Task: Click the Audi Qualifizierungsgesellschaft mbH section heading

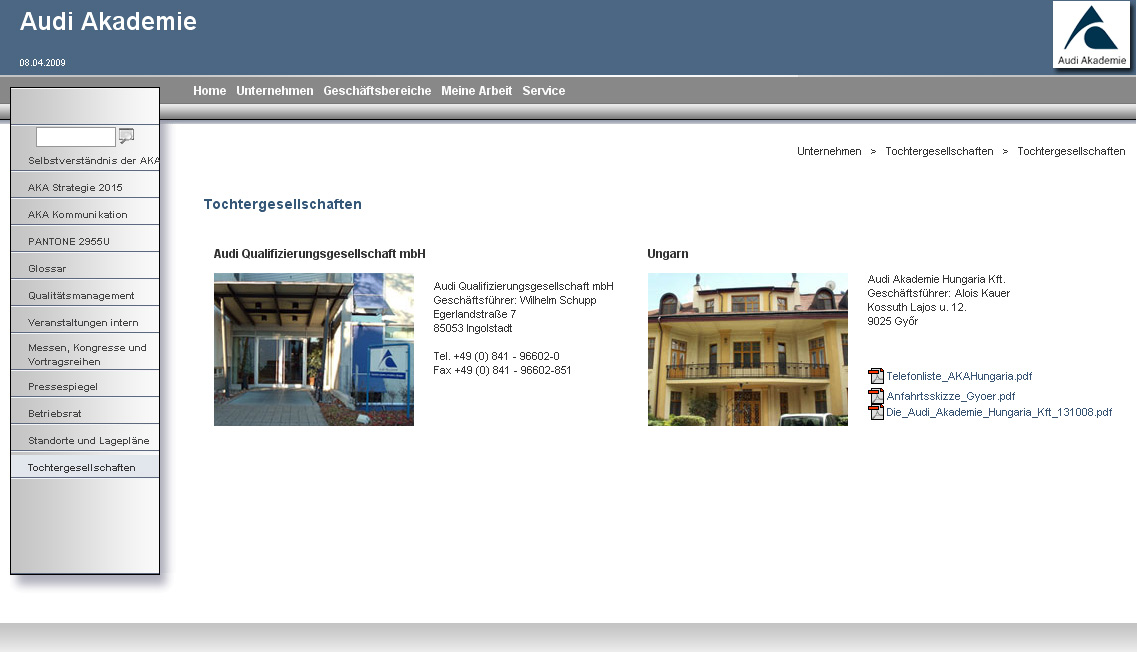Action: click(x=319, y=254)
